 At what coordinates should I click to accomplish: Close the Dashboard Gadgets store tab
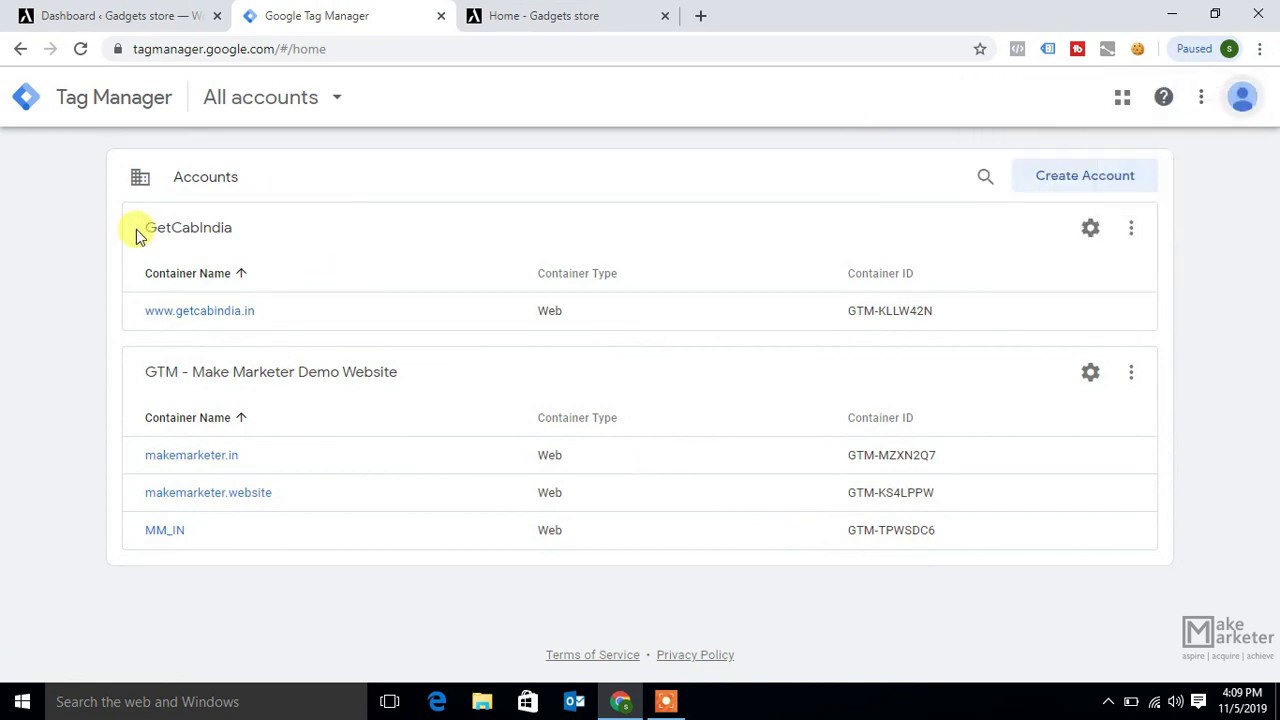click(217, 16)
